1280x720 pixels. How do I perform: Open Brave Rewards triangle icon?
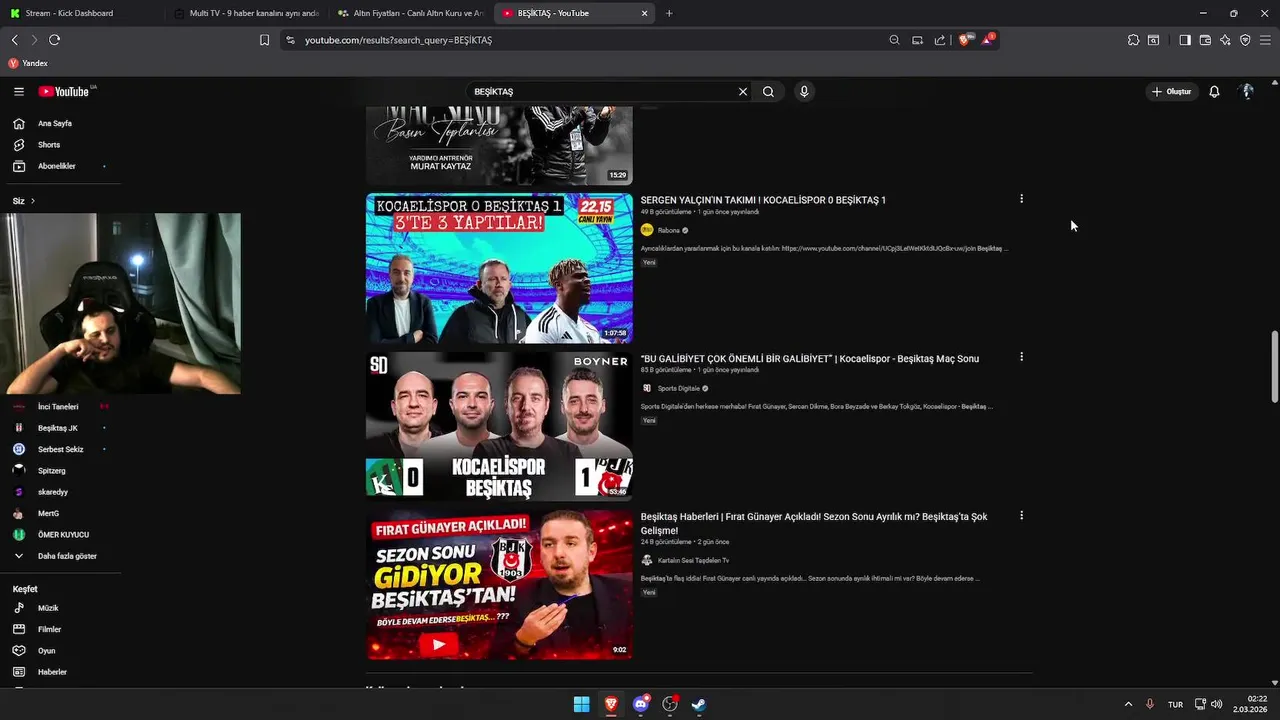click(988, 40)
